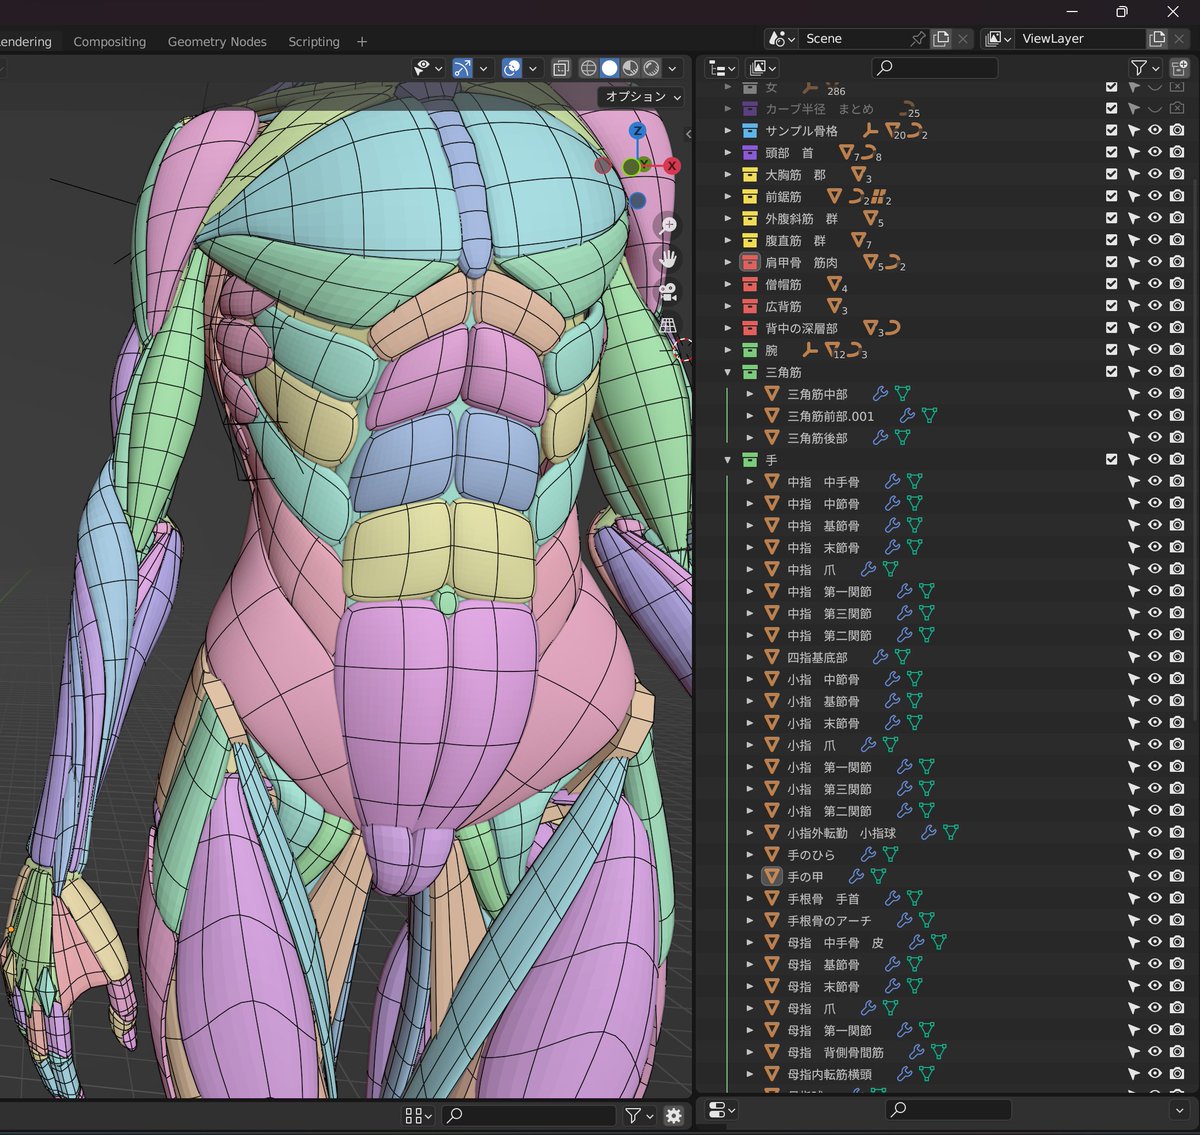Create new collection in outliner

pos(1179,68)
